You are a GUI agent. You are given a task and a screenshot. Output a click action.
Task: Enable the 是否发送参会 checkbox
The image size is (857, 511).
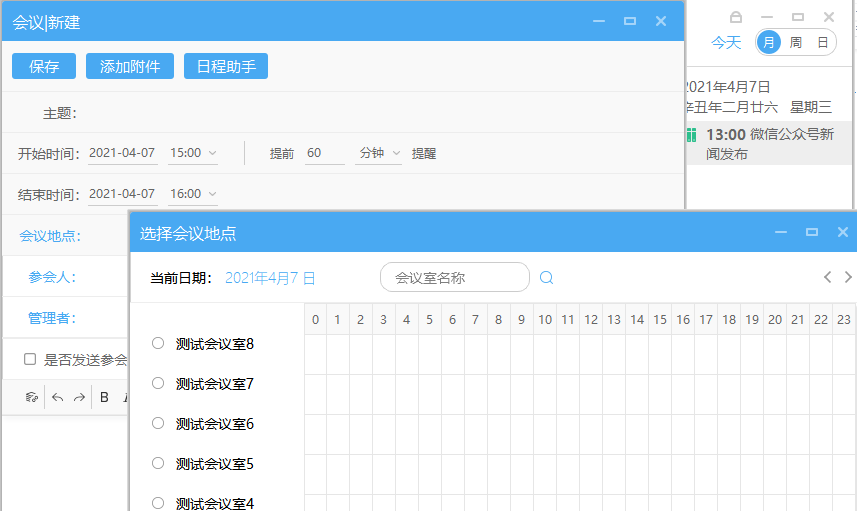(x=30, y=359)
